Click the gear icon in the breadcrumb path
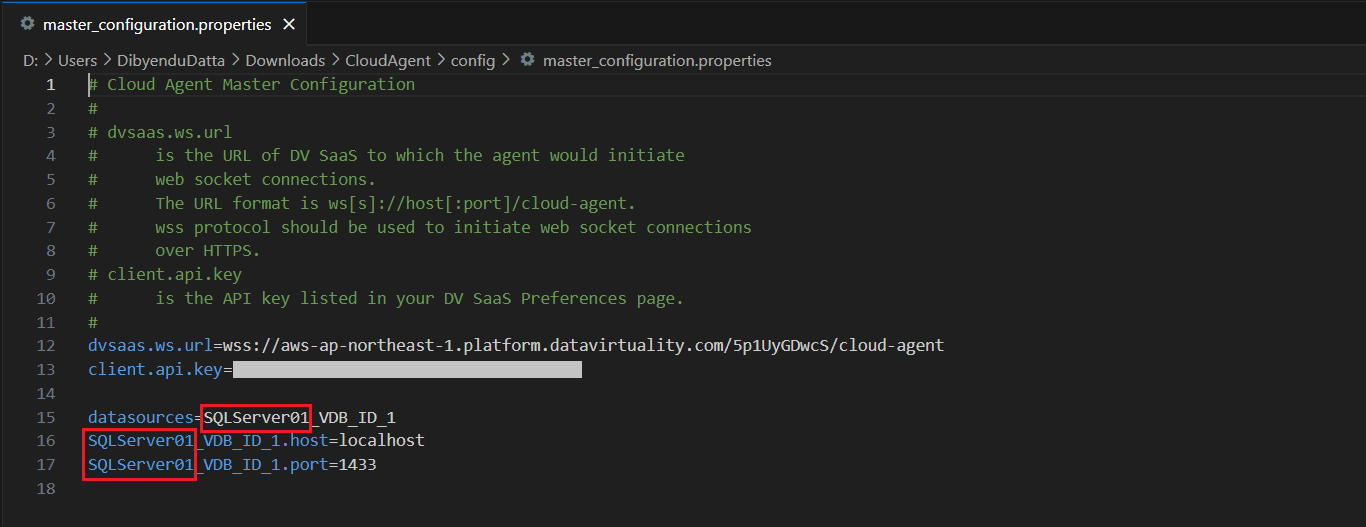This screenshot has height=527, width=1366. (x=528, y=60)
